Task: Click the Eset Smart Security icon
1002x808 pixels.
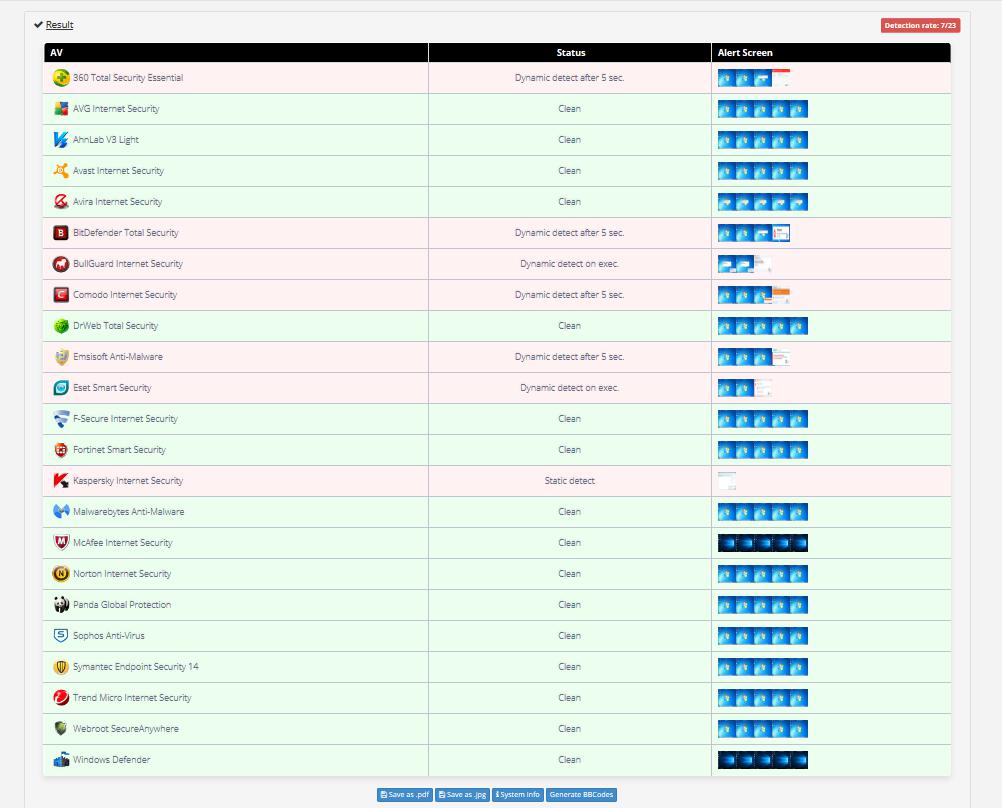Action: 61,387
